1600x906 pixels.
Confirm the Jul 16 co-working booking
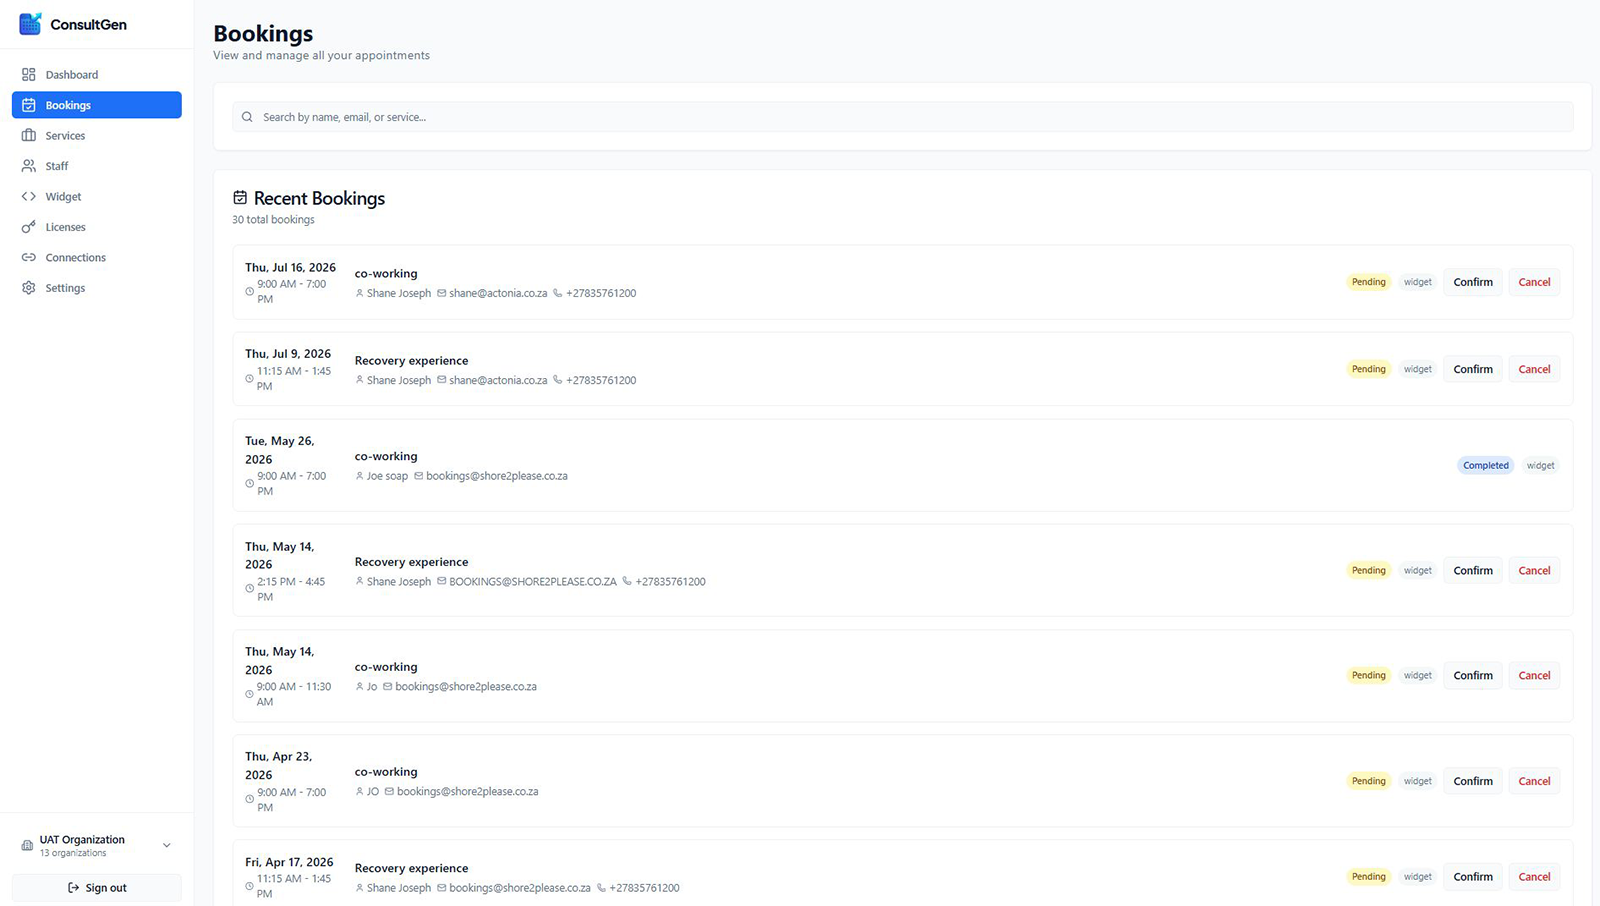(1472, 281)
